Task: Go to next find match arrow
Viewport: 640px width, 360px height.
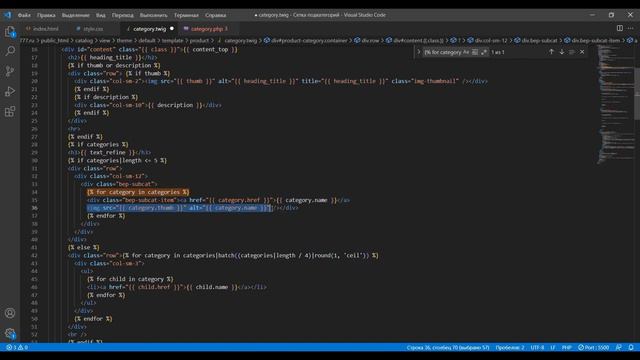Action: (x=562, y=52)
